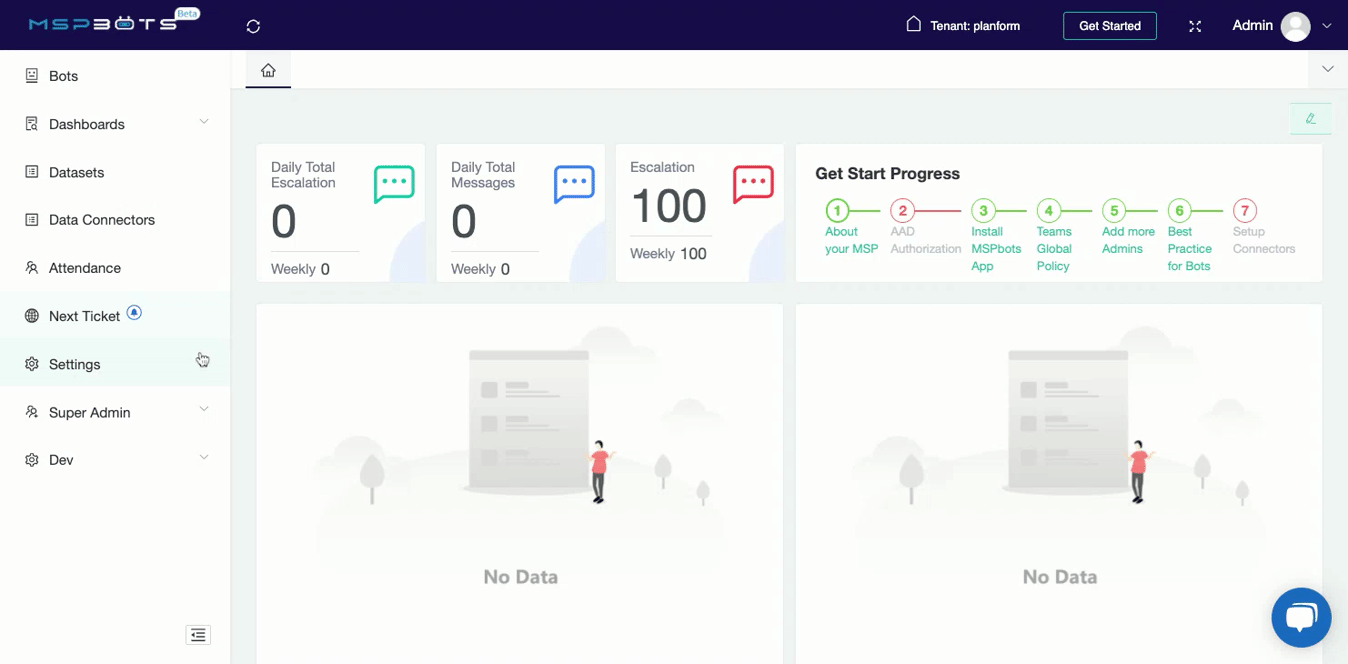The height and width of the screenshot is (664, 1348).
Task: Select step 3 circle Install MSPbots App
Action: tap(983, 211)
